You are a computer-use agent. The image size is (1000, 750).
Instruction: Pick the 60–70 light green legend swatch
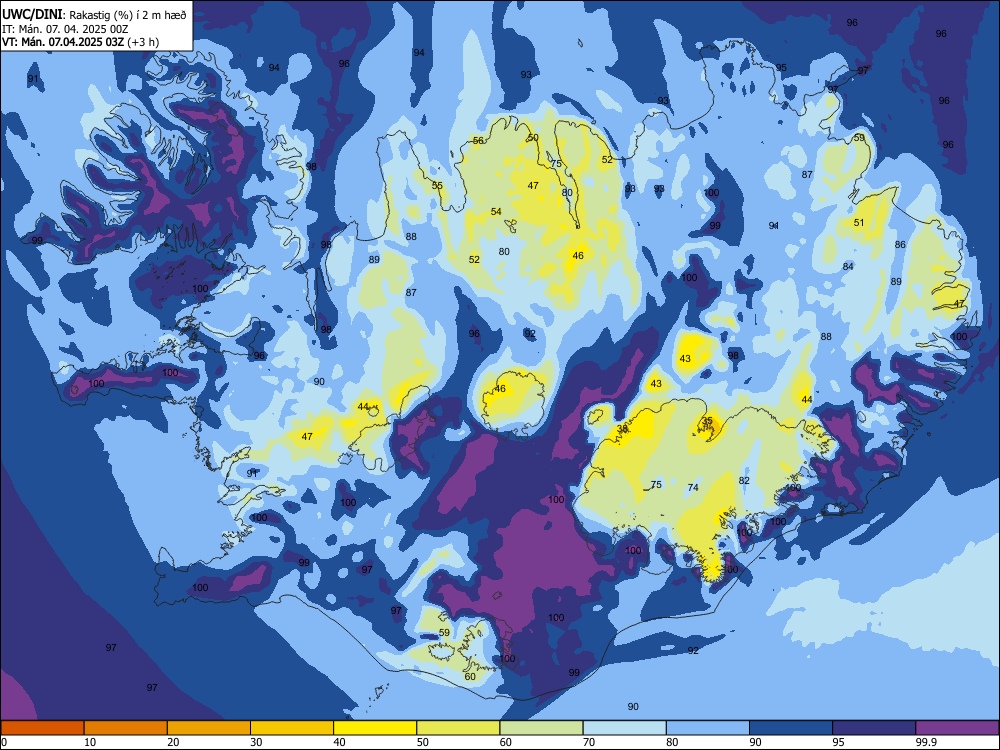pos(541,728)
